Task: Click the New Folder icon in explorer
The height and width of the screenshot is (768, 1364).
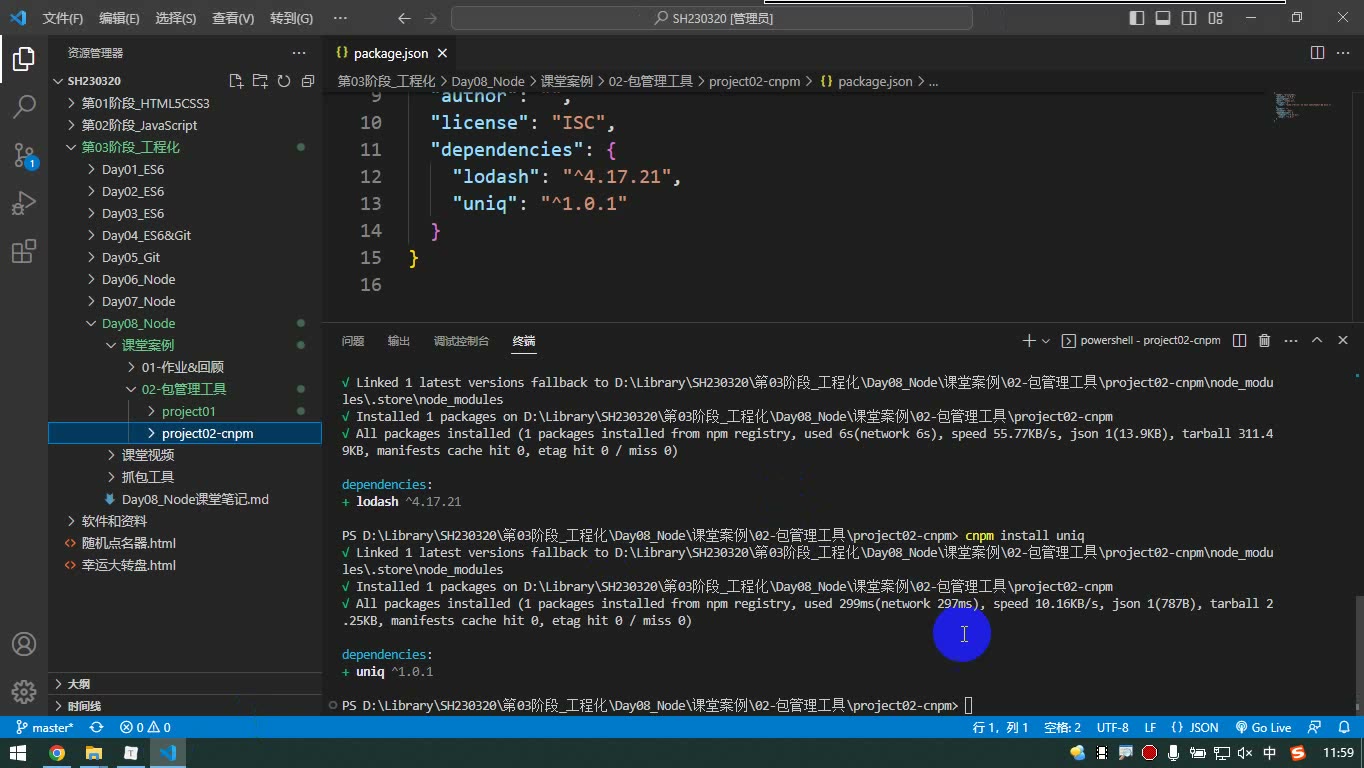Action: click(x=260, y=81)
